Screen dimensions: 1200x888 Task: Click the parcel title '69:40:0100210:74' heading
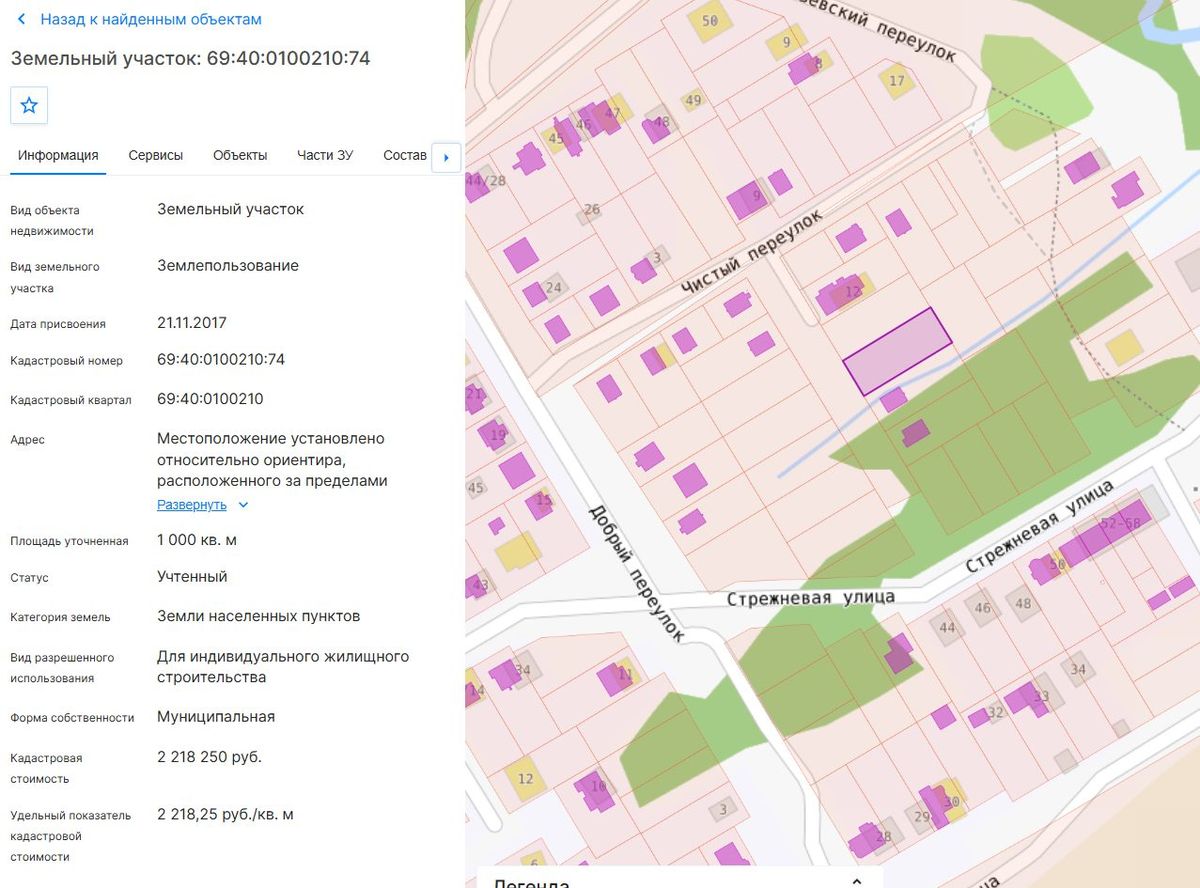190,58
